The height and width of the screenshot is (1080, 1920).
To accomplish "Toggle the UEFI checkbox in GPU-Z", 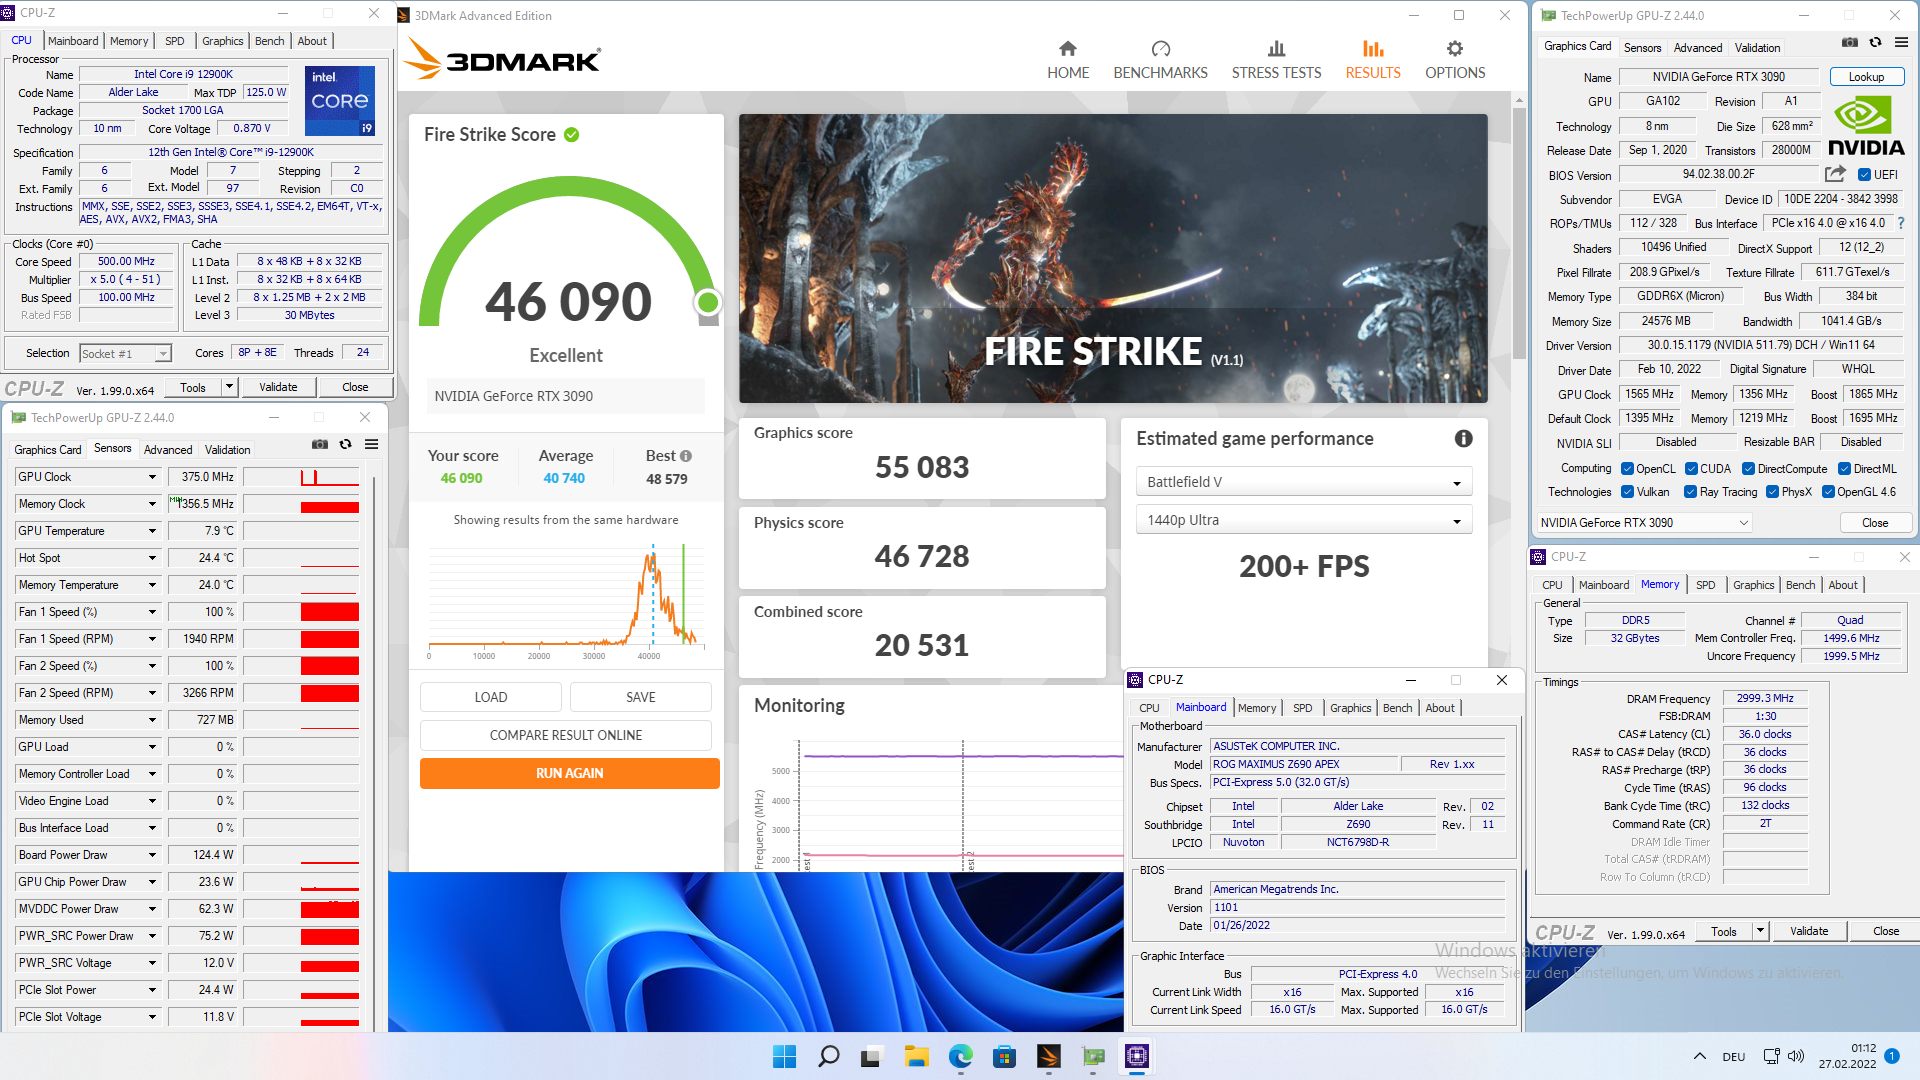I will [1864, 175].
